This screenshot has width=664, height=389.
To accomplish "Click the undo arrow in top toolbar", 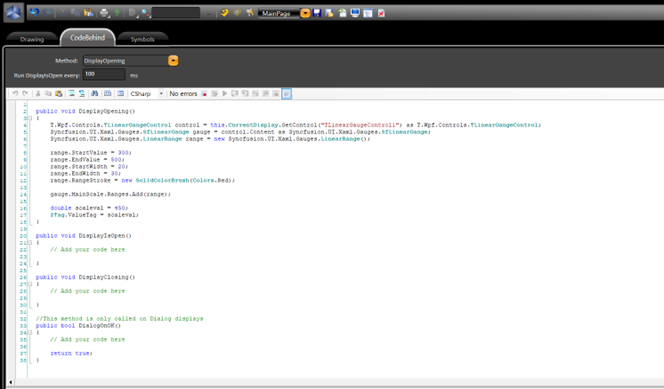I will coord(34,13).
